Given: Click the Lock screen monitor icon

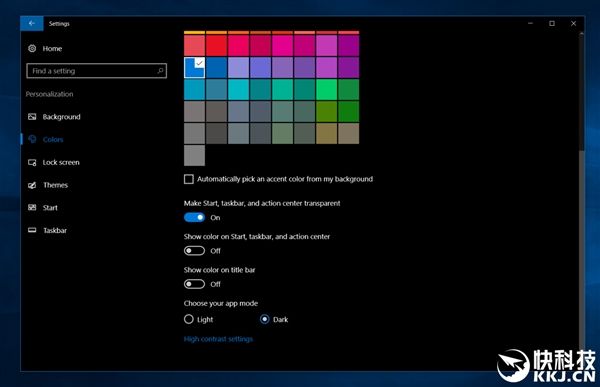Looking at the screenshot, I should point(32,162).
